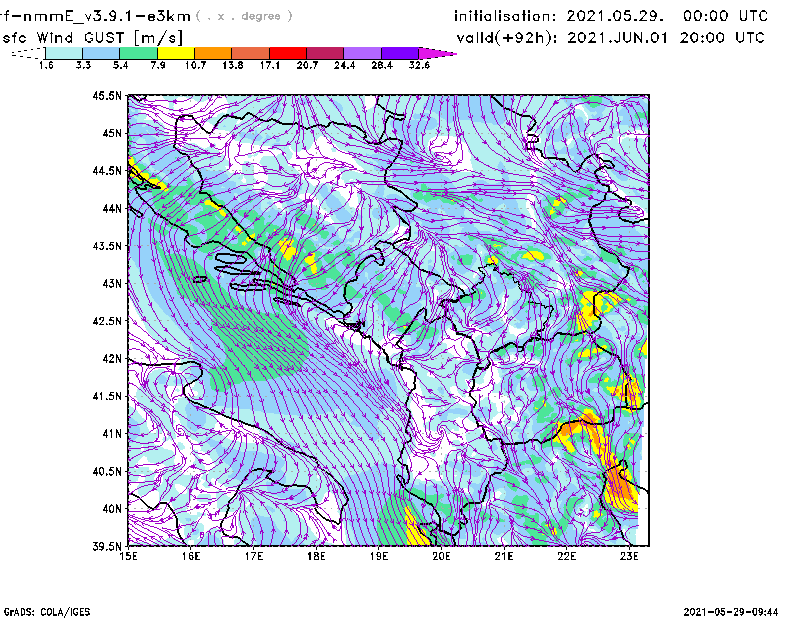The width and height of the screenshot is (800, 618).
Task: Click the light cyan 1.6–3.3 legend swatch
Action: pos(64,53)
